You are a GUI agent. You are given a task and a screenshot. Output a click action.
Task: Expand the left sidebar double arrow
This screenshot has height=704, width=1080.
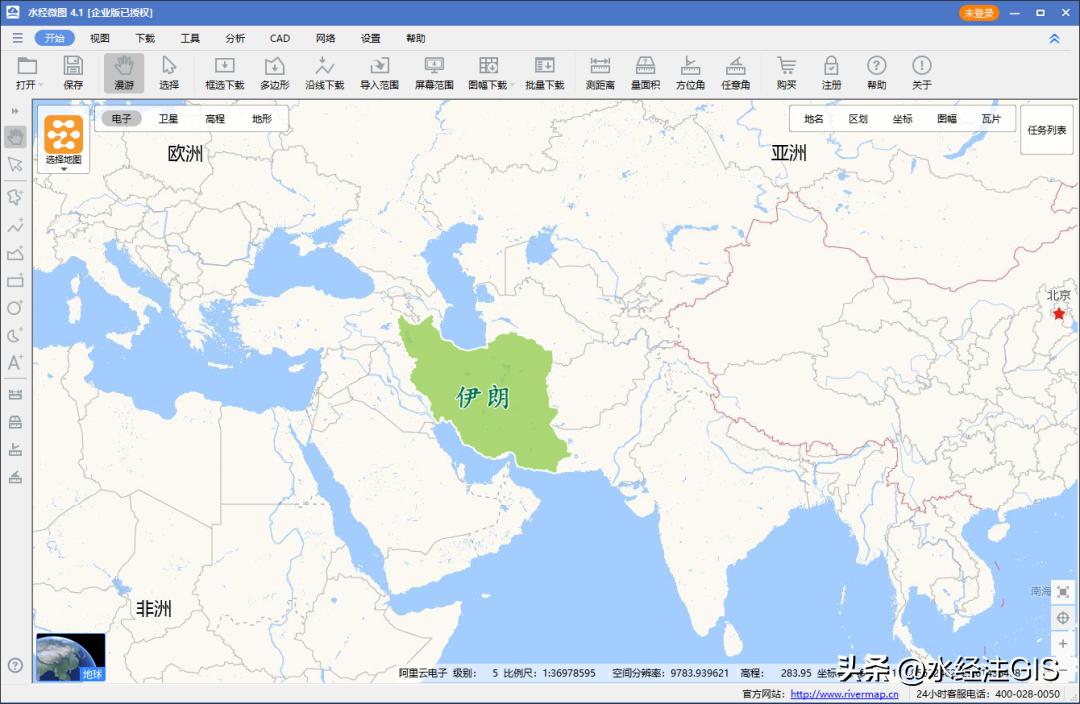point(15,111)
